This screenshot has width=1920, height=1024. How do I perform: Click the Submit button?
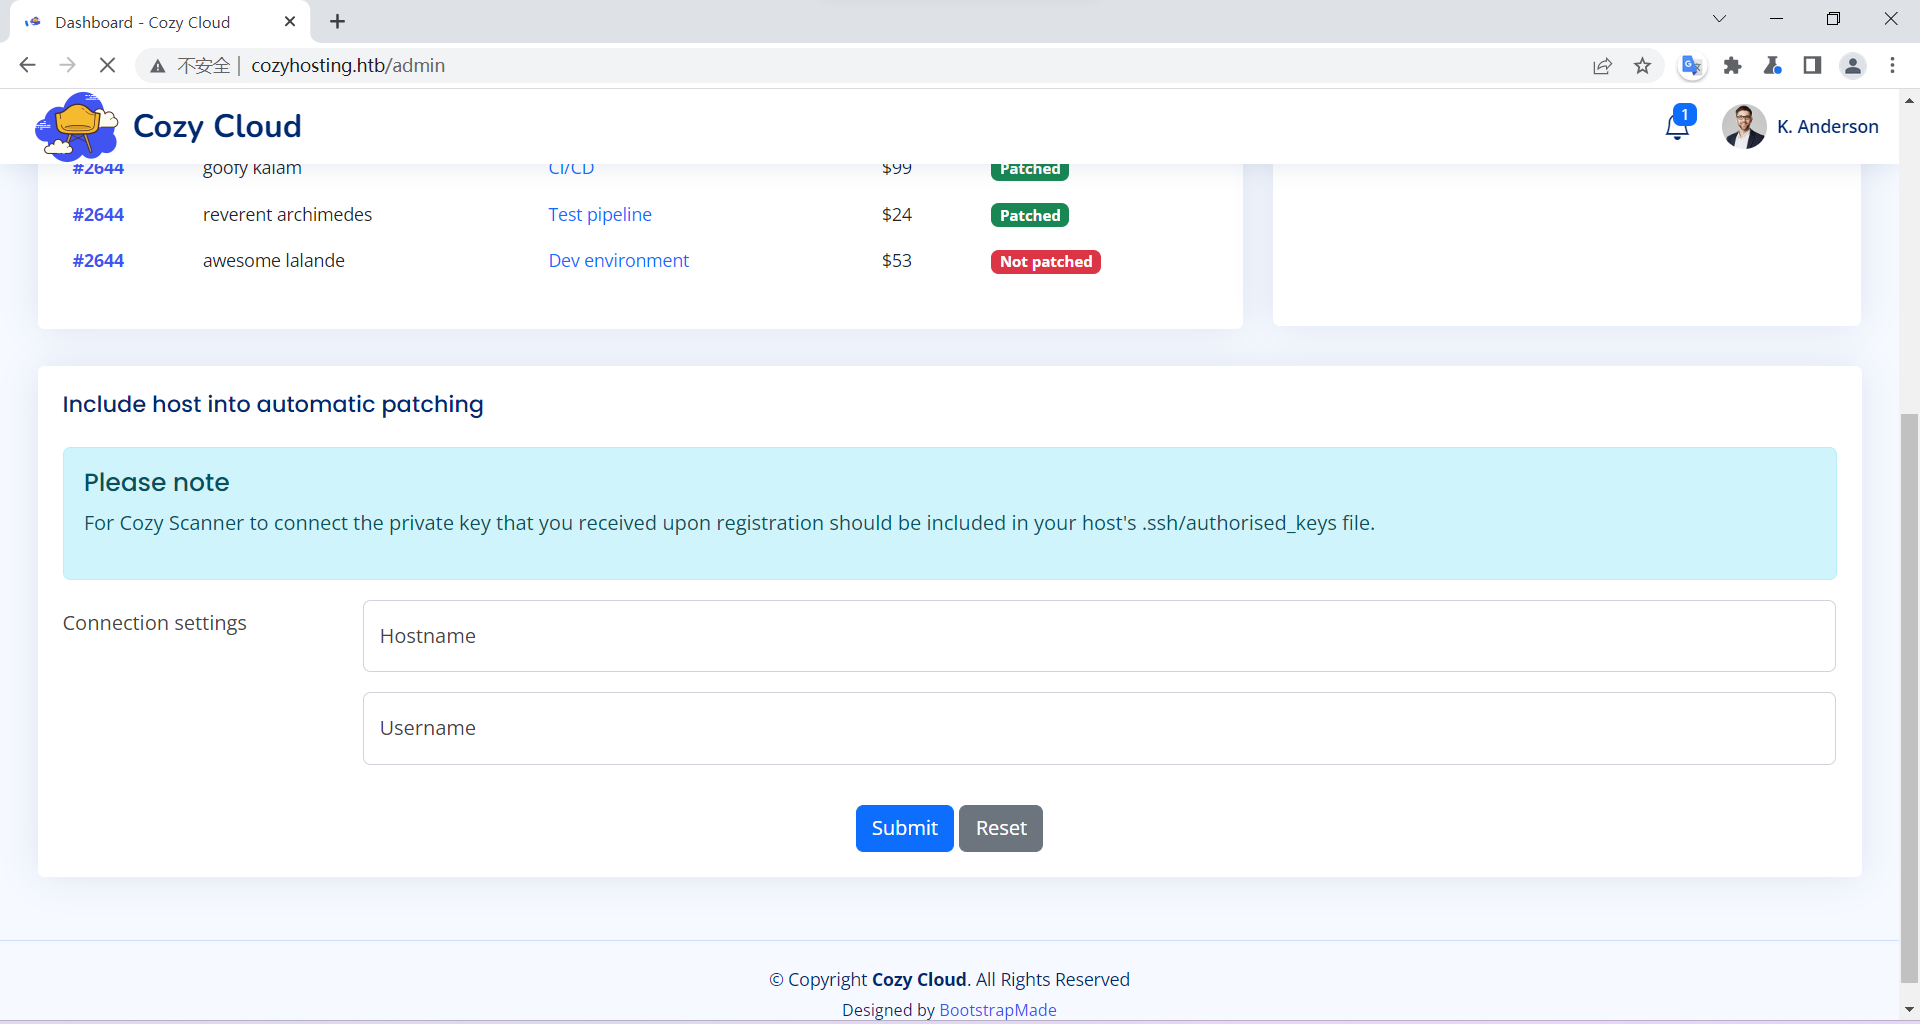(904, 828)
